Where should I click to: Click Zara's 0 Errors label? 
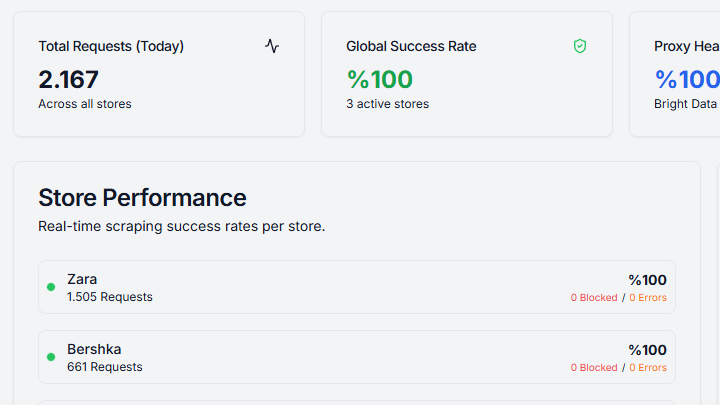[x=648, y=298]
